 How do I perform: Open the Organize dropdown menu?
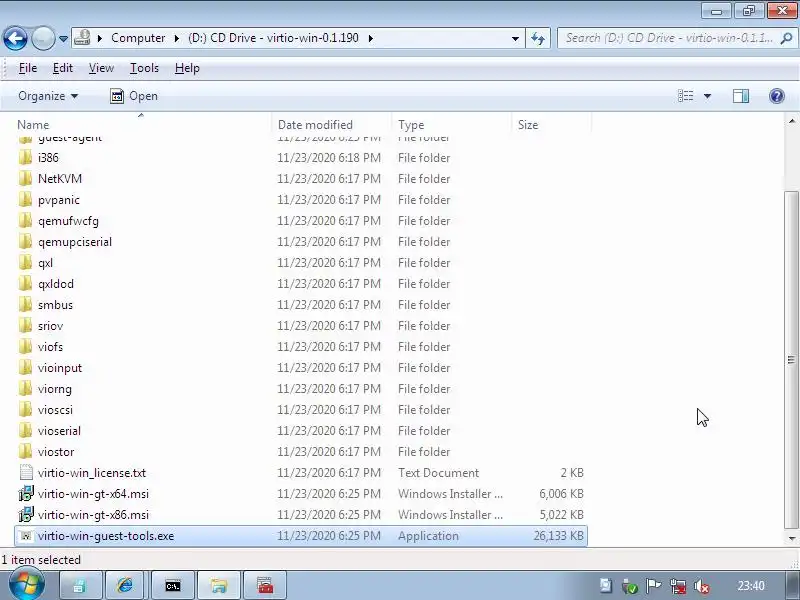point(48,96)
